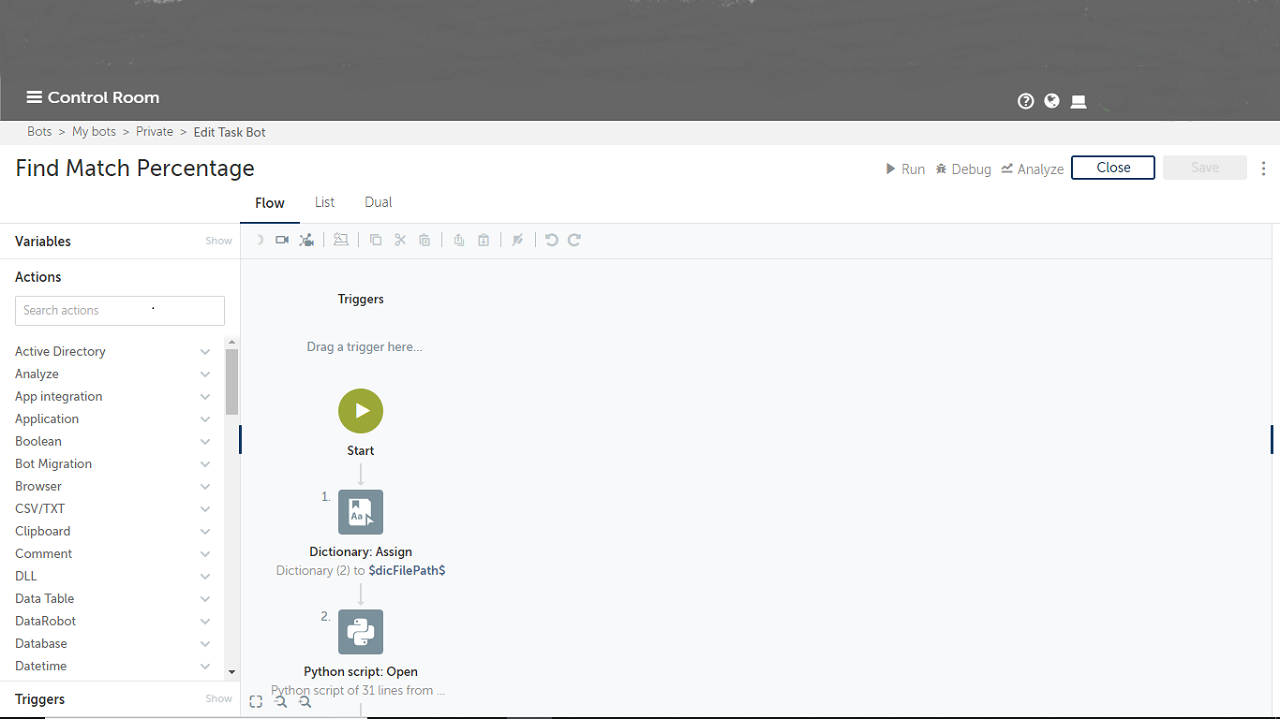Click the Search actions input field
The width and height of the screenshot is (1280, 720).
pos(120,311)
